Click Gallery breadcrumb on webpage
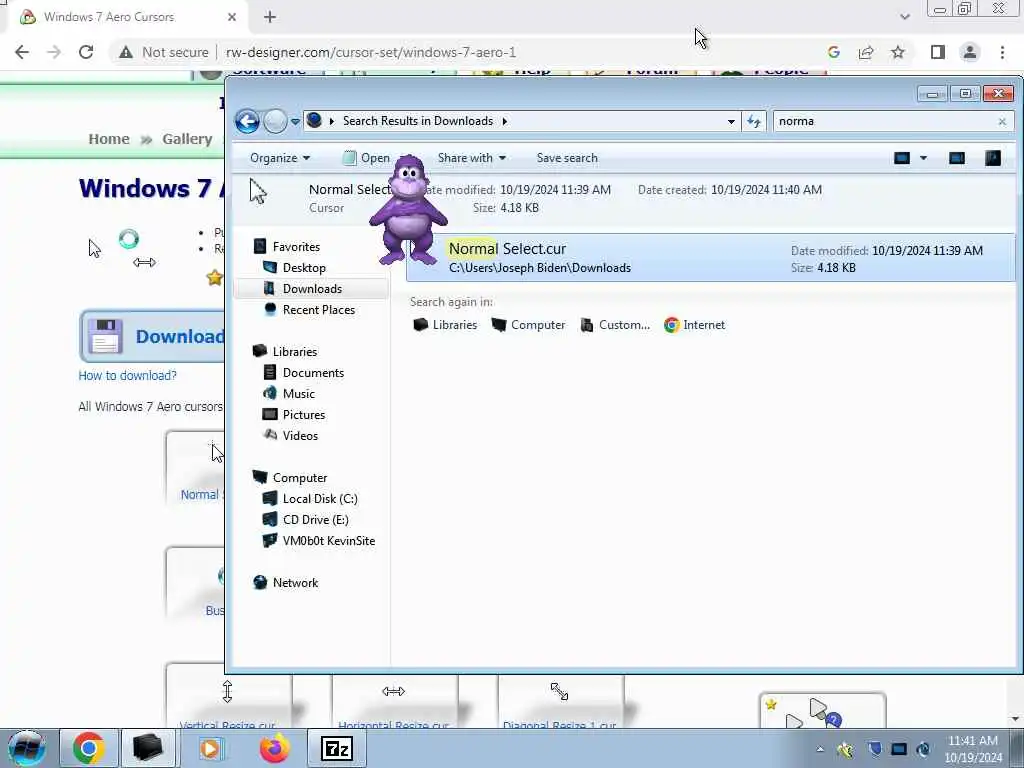 pyautogui.click(x=187, y=139)
